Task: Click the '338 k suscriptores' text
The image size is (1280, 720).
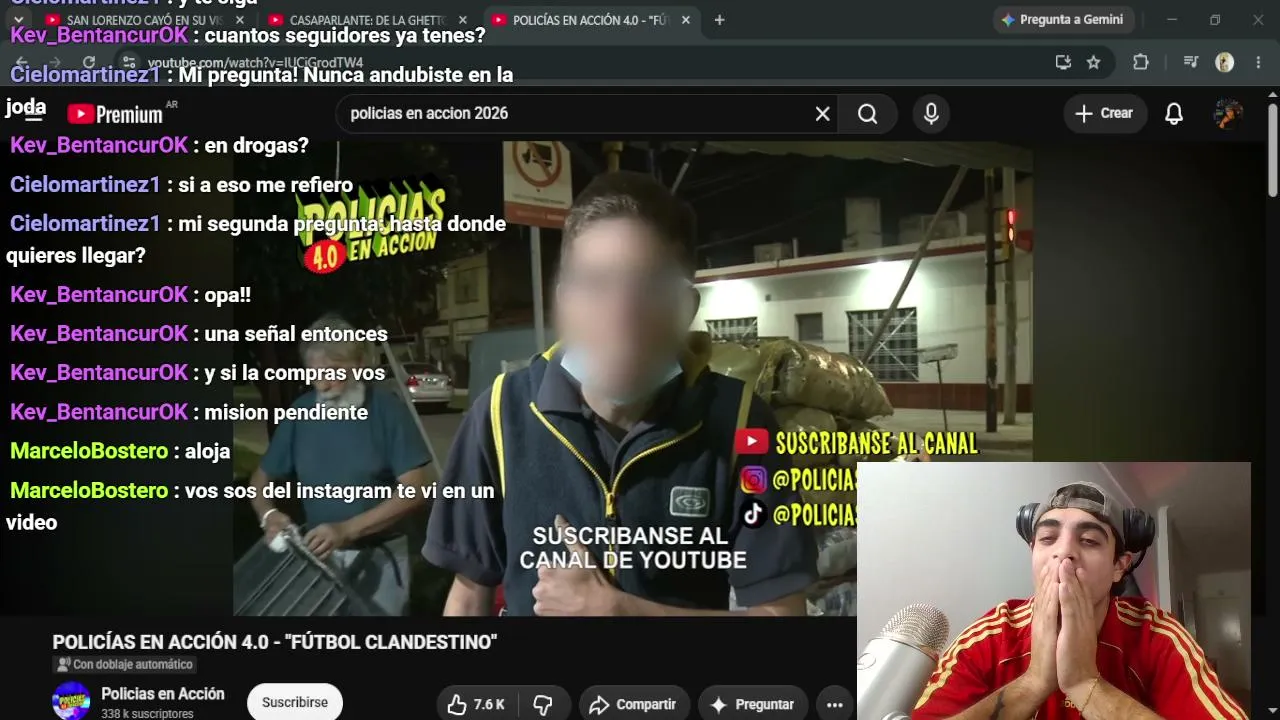Action: point(147,714)
